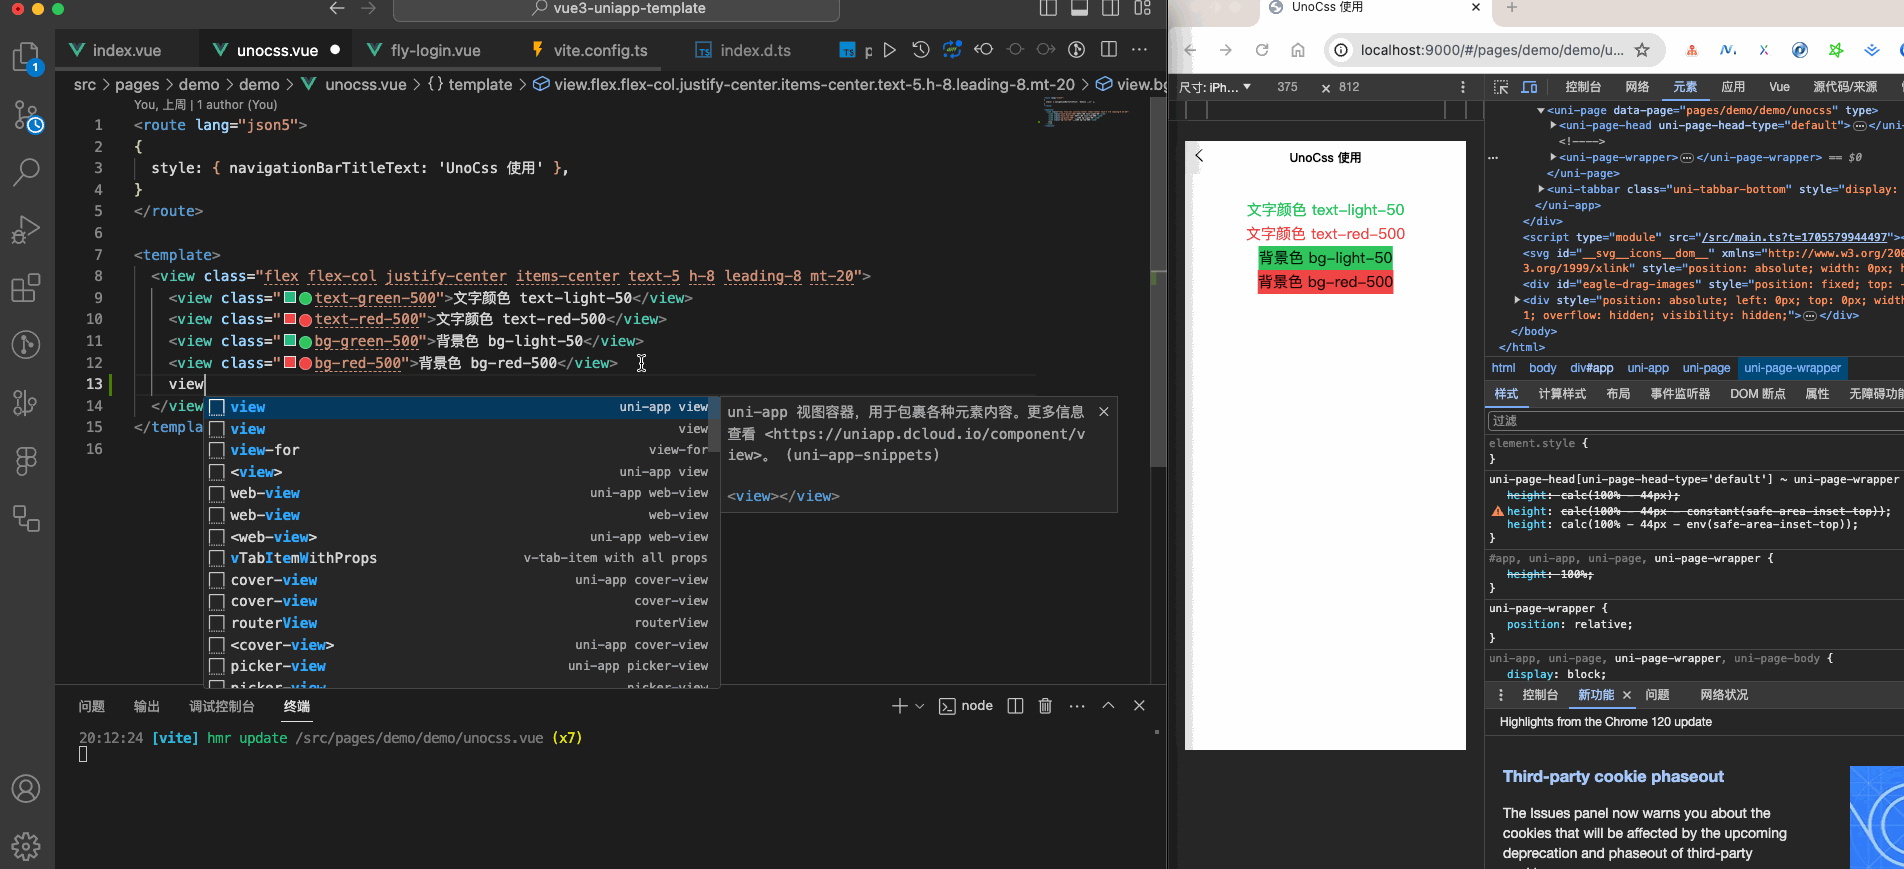Open the Extensions sidebar icon

26,288
